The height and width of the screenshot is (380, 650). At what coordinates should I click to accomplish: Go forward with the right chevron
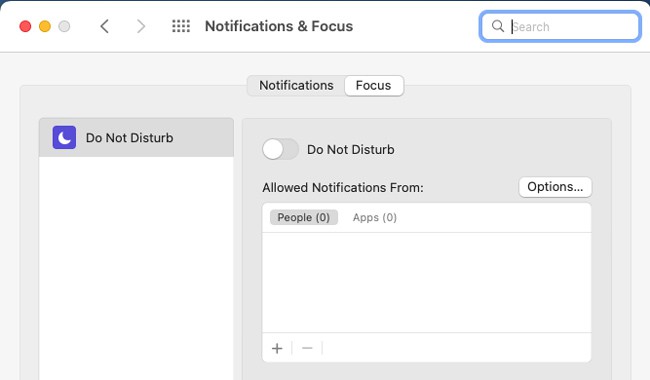coord(141,27)
